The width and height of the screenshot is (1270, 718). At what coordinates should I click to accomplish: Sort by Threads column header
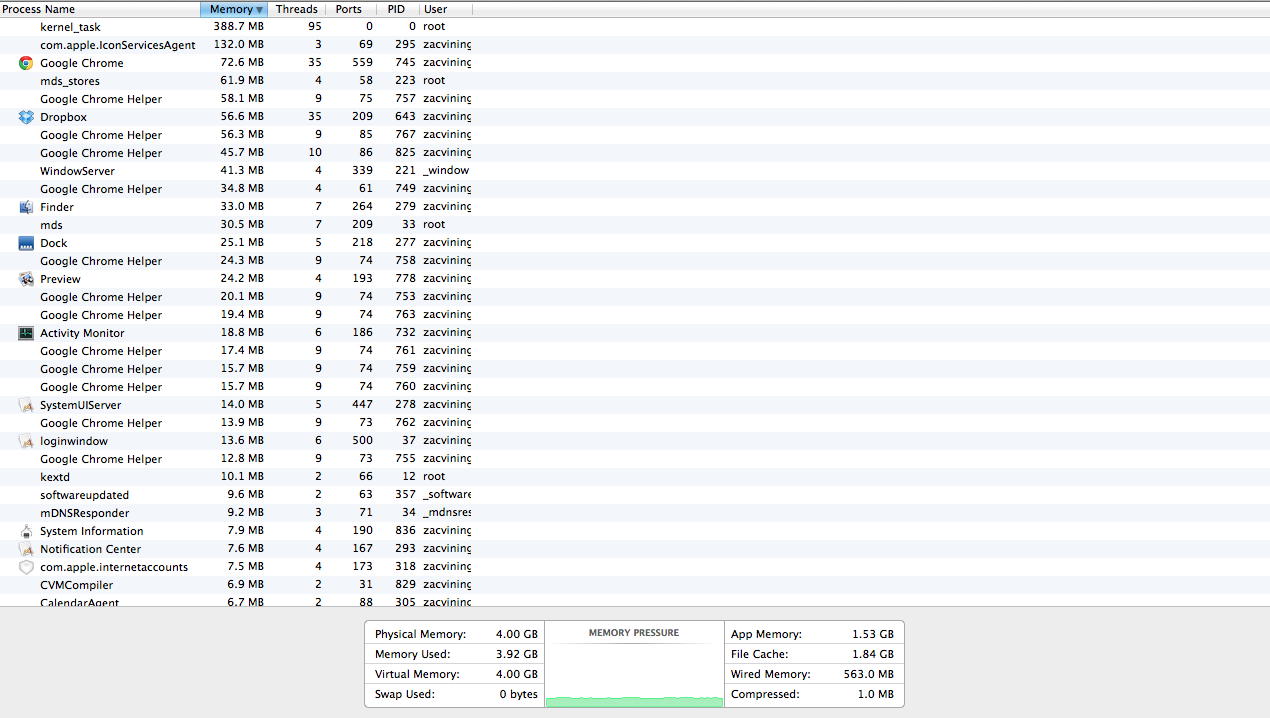click(x=296, y=9)
